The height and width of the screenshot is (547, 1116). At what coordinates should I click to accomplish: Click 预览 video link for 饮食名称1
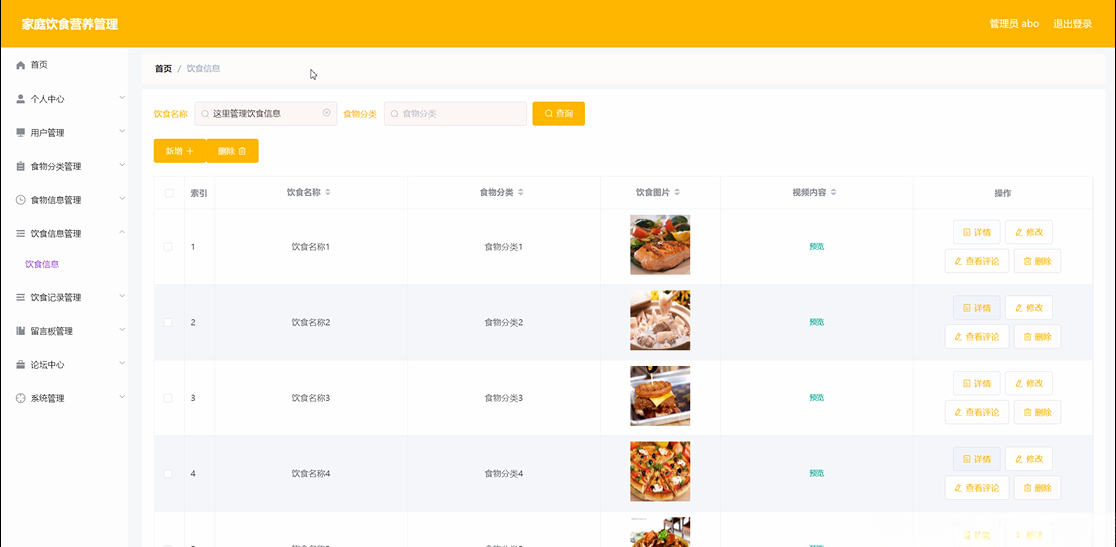point(816,247)
